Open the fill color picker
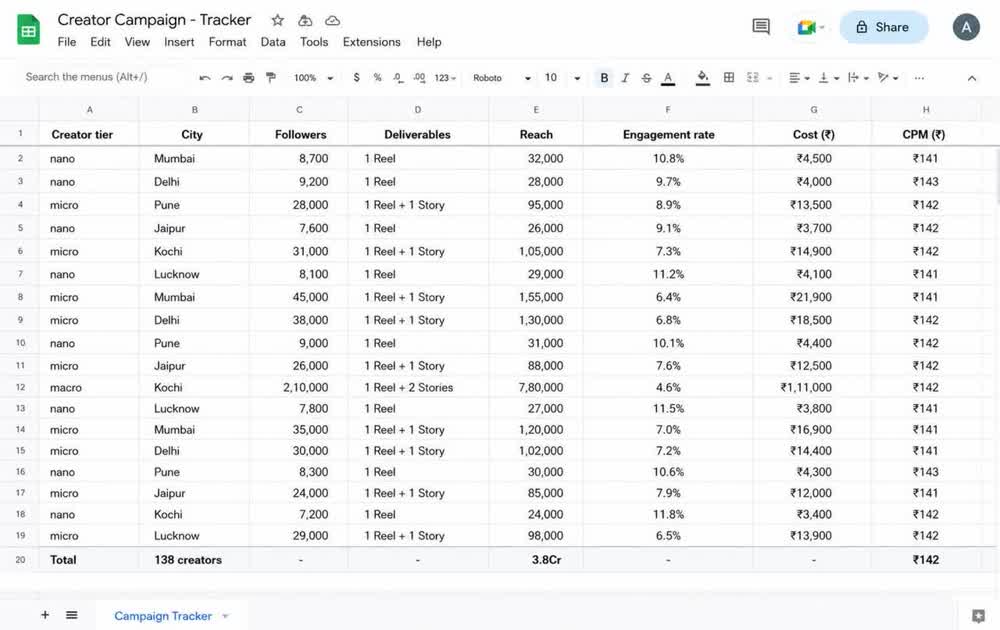The height and width of the screenshot is (630, 1000). click(703, 78)
